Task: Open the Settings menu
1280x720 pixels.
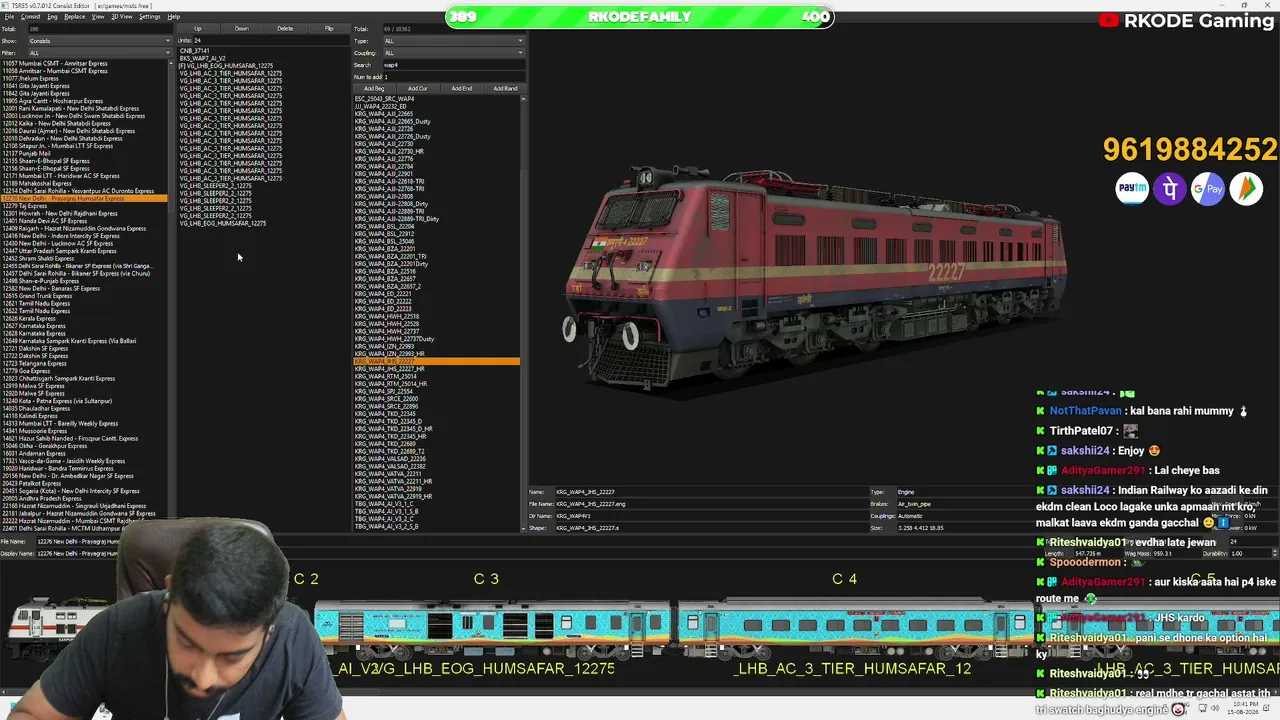Action: tap(149, 17)
